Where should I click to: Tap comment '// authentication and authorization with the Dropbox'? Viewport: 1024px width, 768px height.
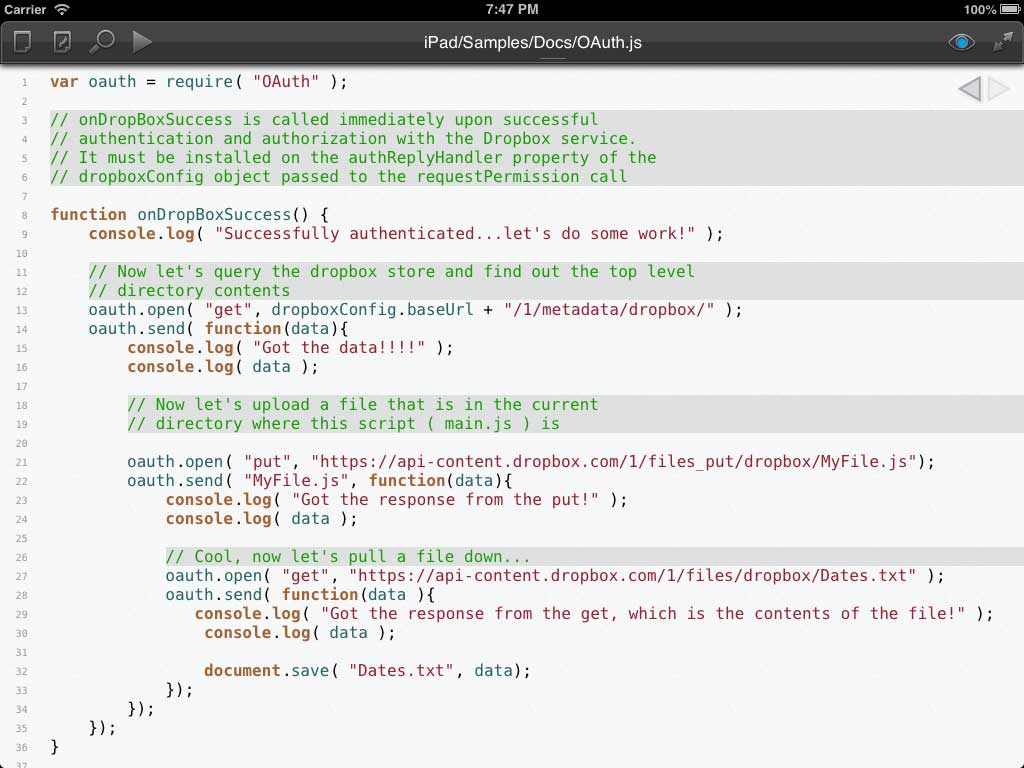pyautogui.click(x=343, y=138)
